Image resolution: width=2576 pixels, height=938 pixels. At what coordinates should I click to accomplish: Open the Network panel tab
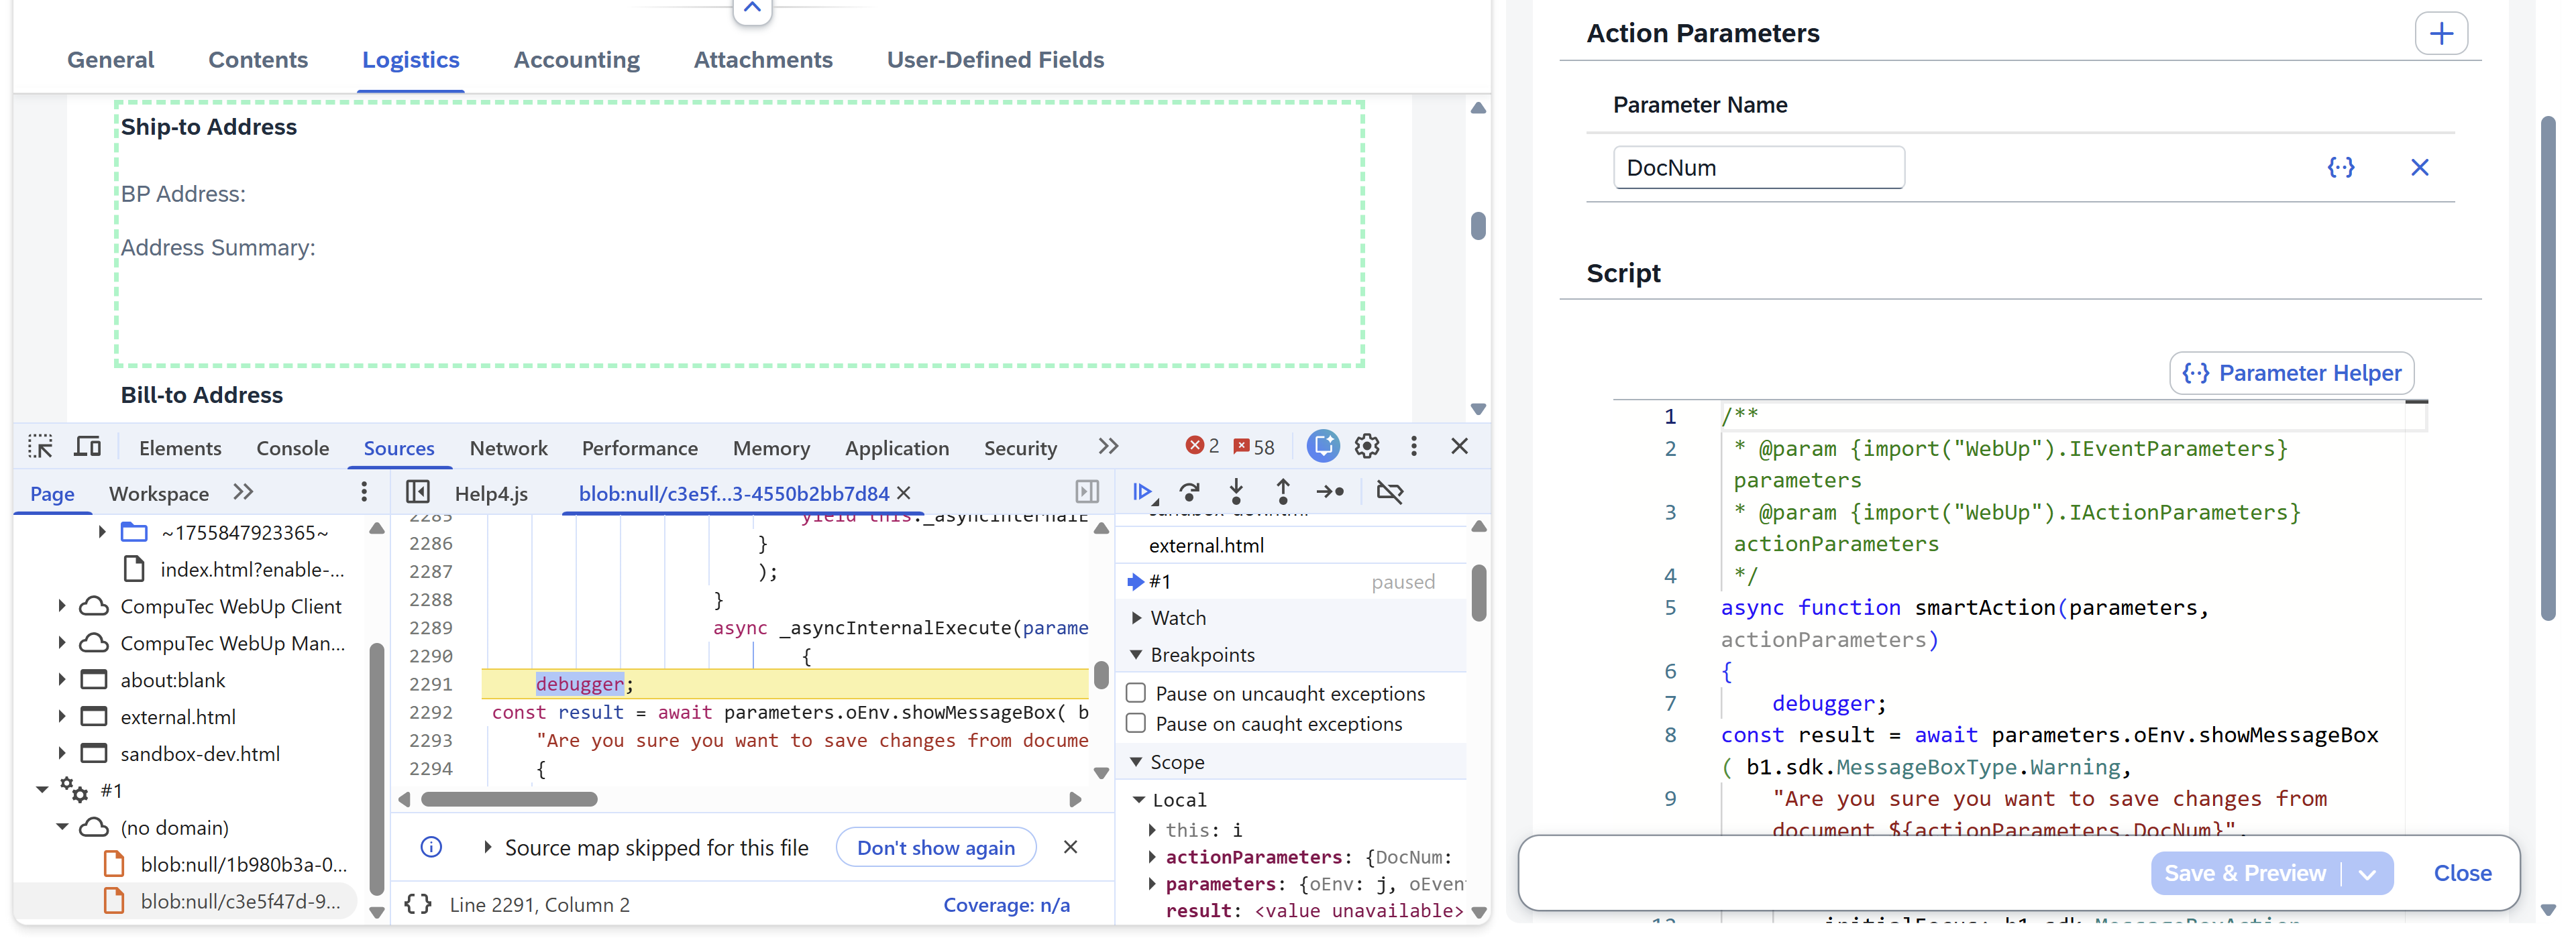coord(508,448)
